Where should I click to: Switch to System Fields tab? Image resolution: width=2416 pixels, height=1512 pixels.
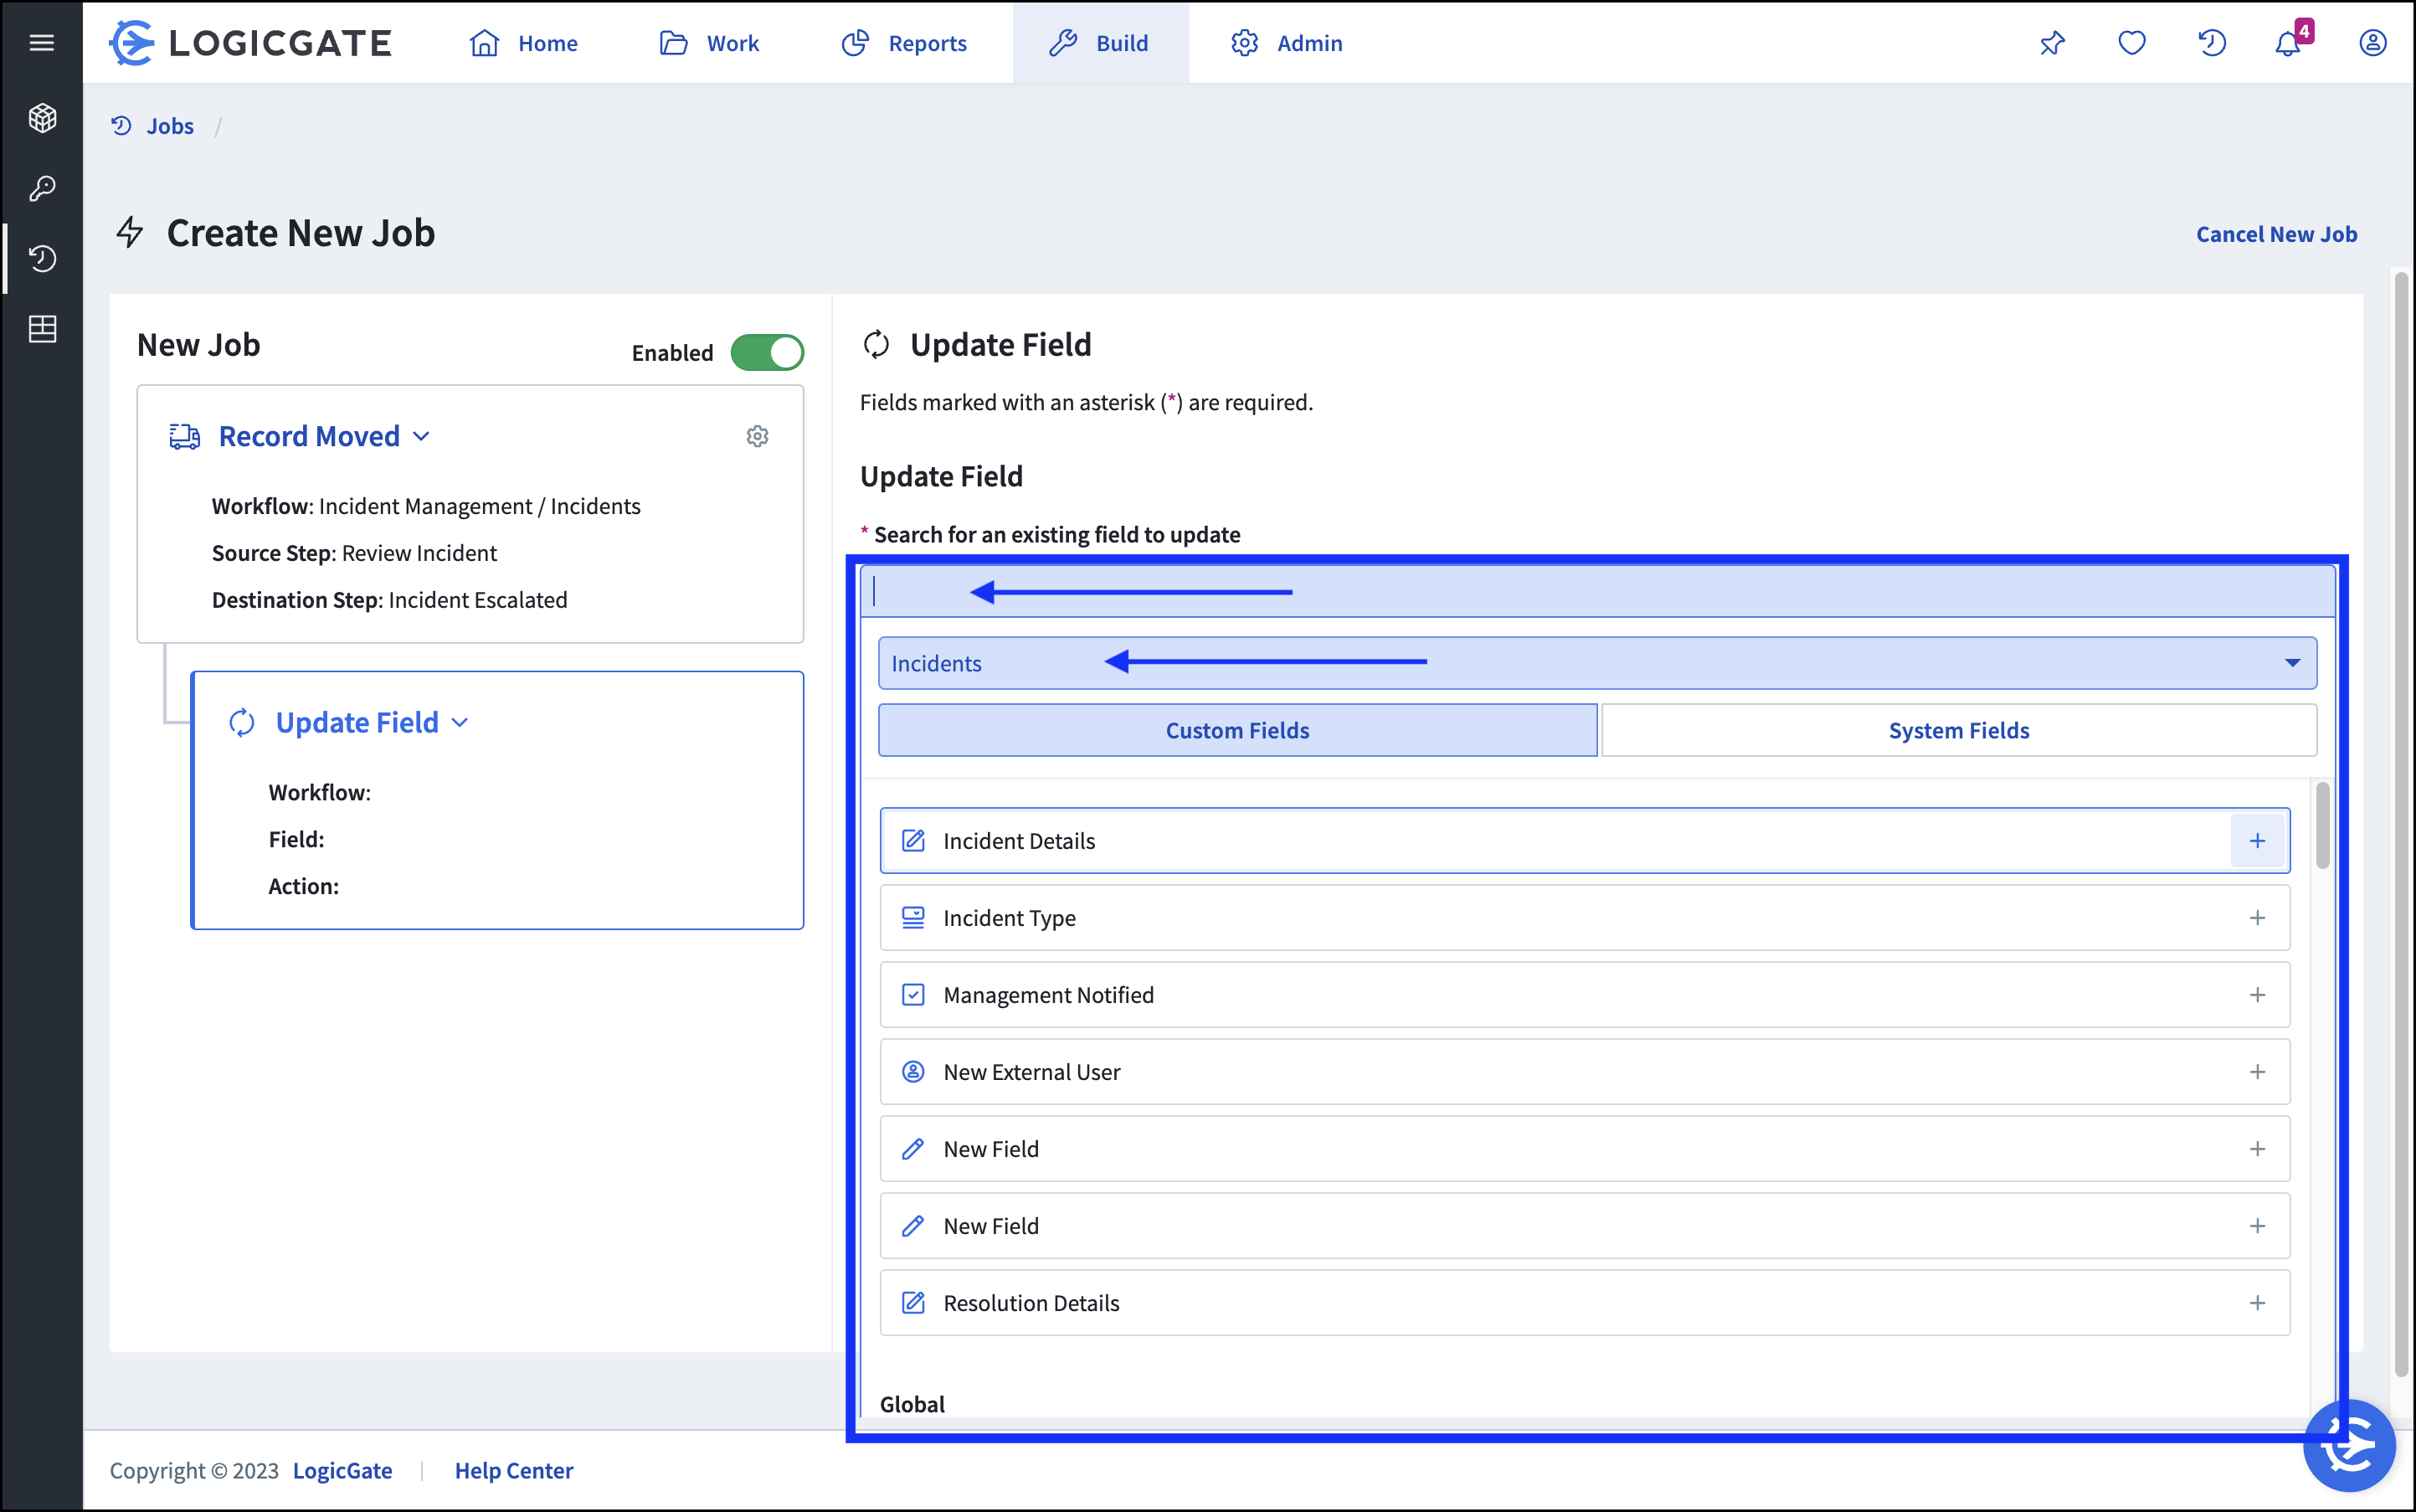[1958, 731]
